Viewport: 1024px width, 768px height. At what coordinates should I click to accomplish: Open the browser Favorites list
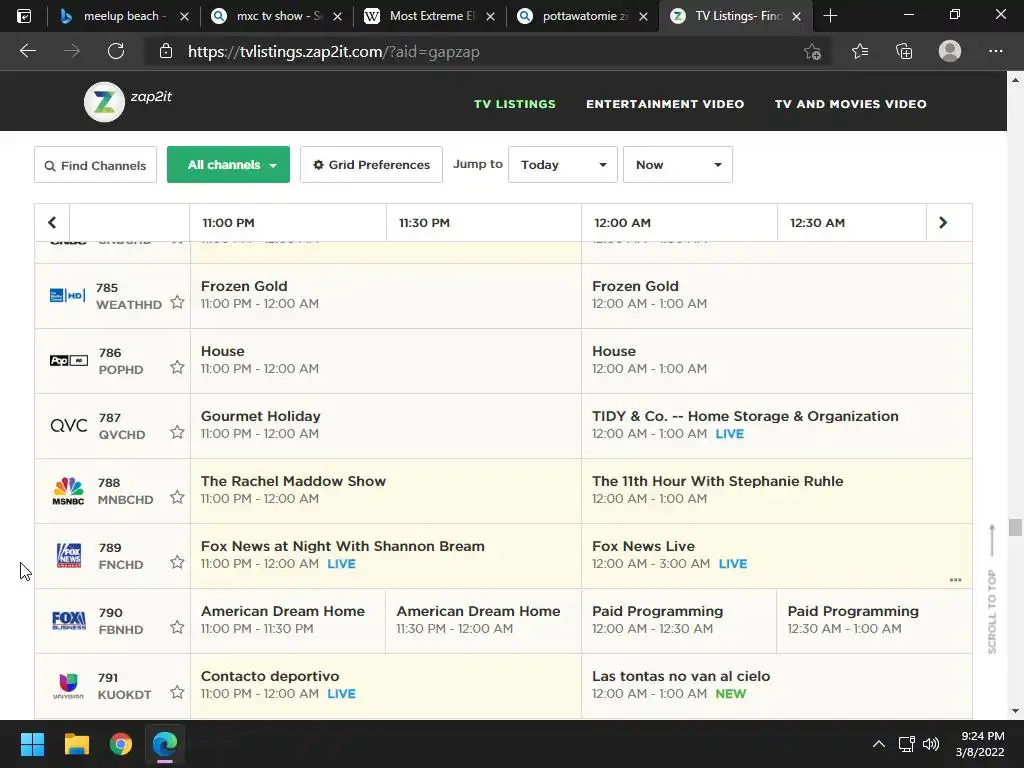[x=860, y=51]
